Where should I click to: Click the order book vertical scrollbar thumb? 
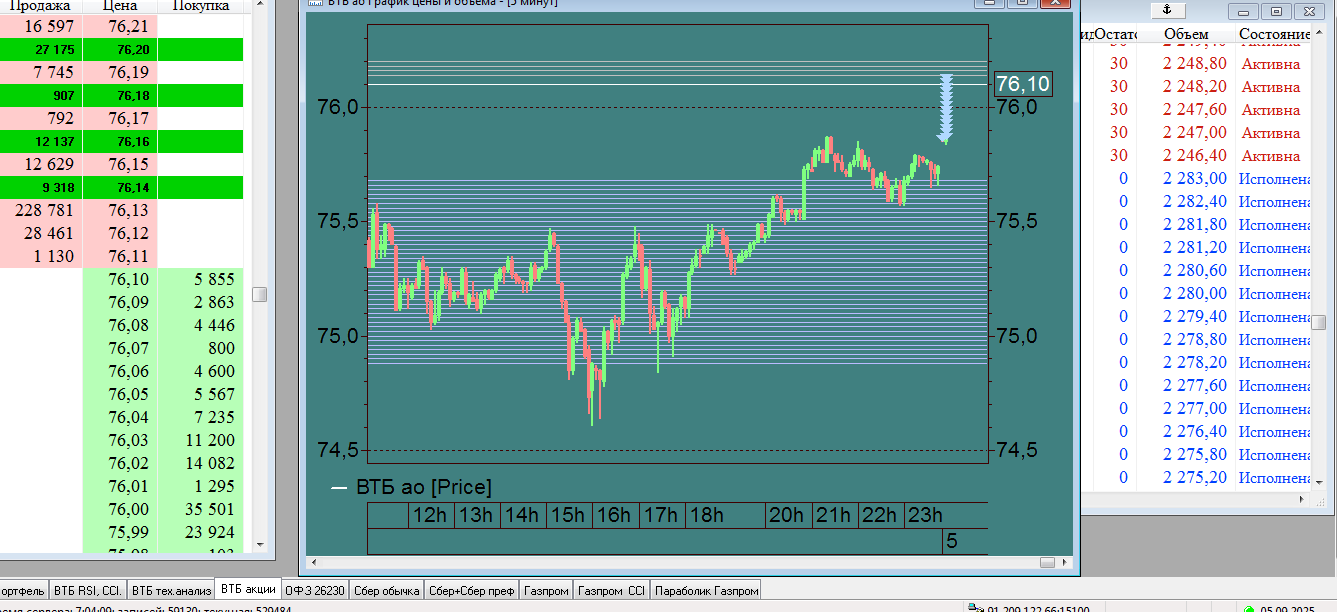260,294
